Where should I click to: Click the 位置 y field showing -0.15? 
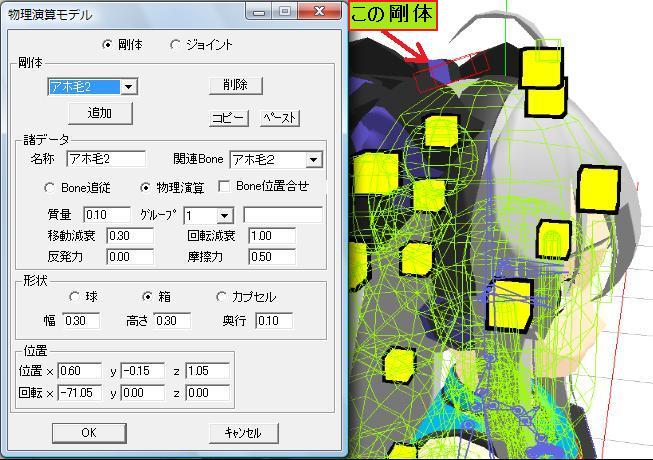pos(143,370)
